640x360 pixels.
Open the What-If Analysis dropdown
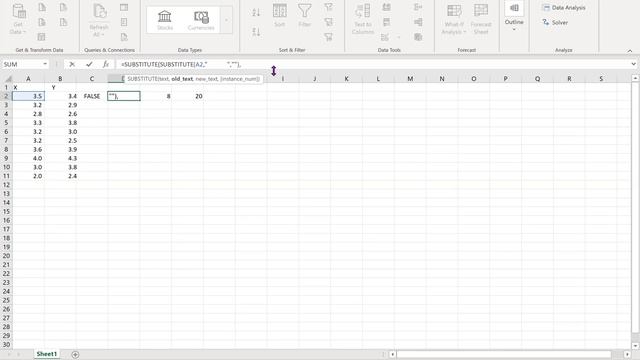tap(453, 19)
